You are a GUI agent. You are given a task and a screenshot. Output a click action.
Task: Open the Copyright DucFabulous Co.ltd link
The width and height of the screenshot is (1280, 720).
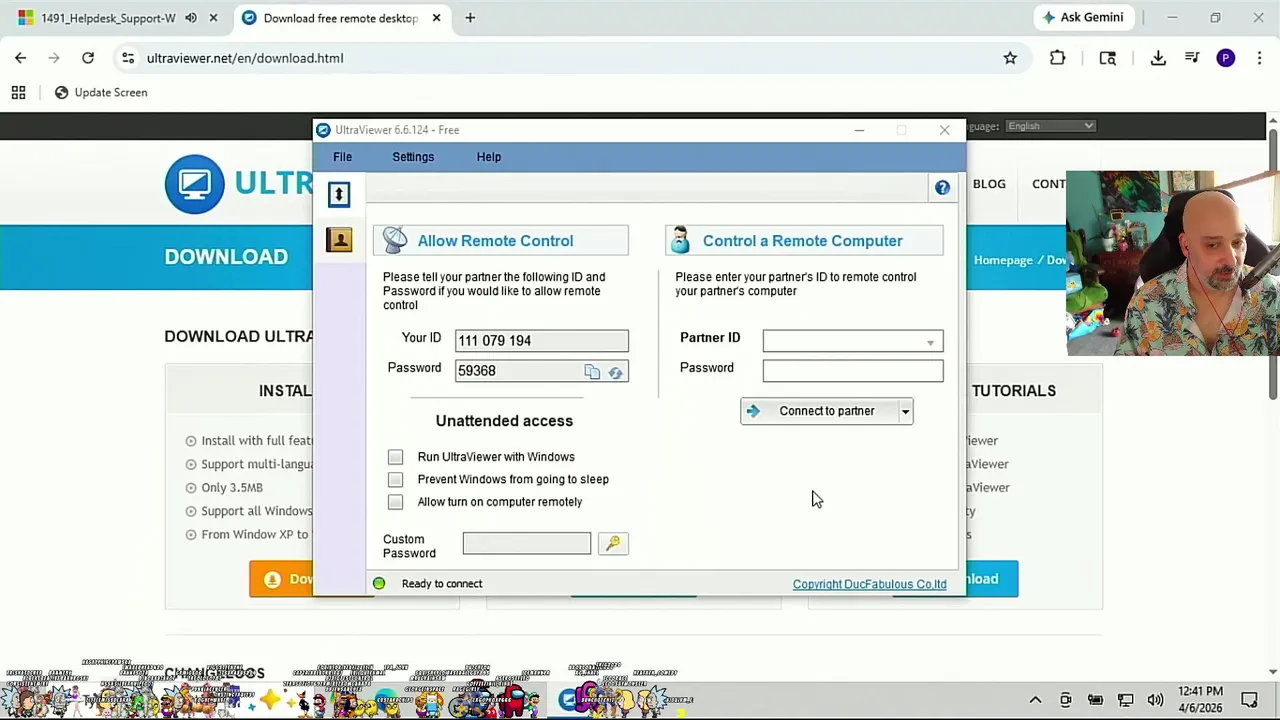(870, 584)
